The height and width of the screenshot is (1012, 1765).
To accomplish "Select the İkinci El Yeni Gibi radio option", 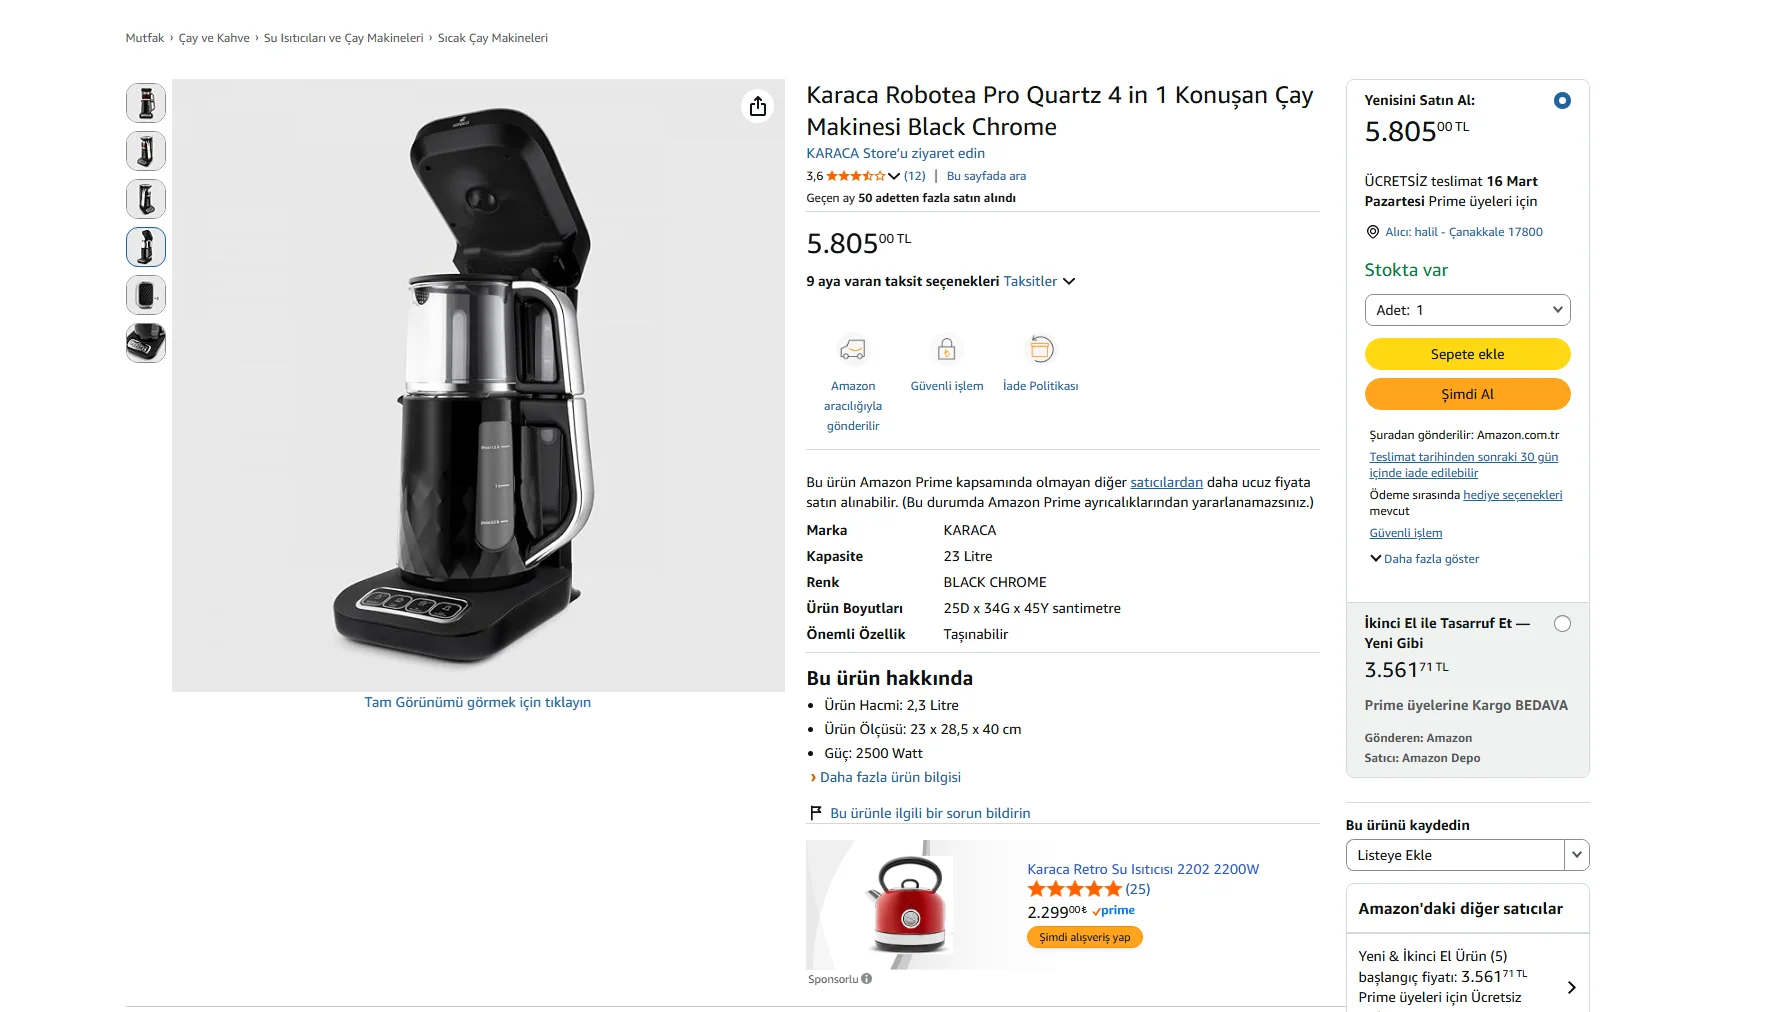I will 1562,624.
